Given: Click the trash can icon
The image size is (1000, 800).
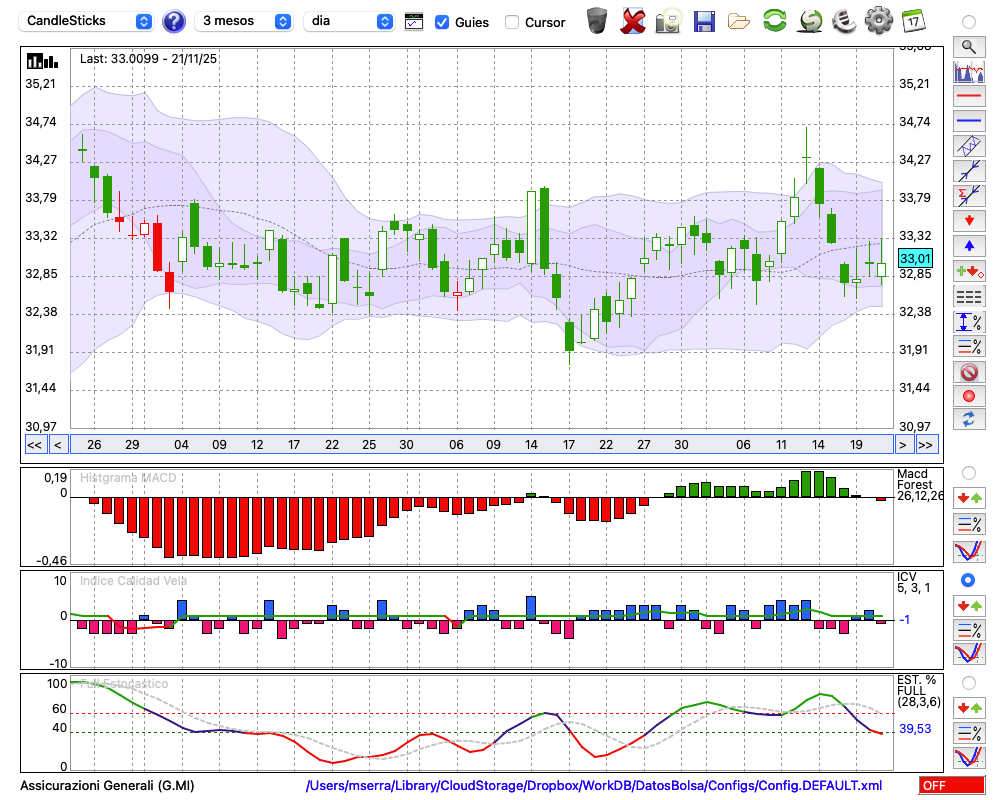Looking at the screenshot, I should point(597,21).
